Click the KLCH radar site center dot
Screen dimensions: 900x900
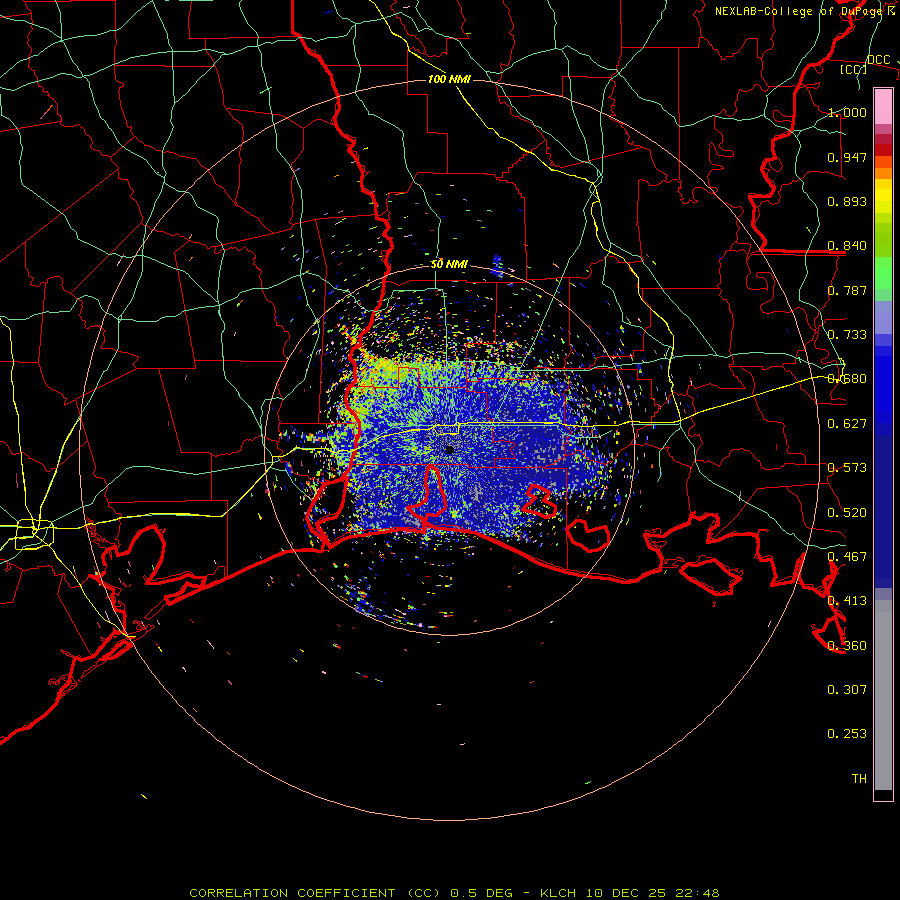[x=449, y=450]
